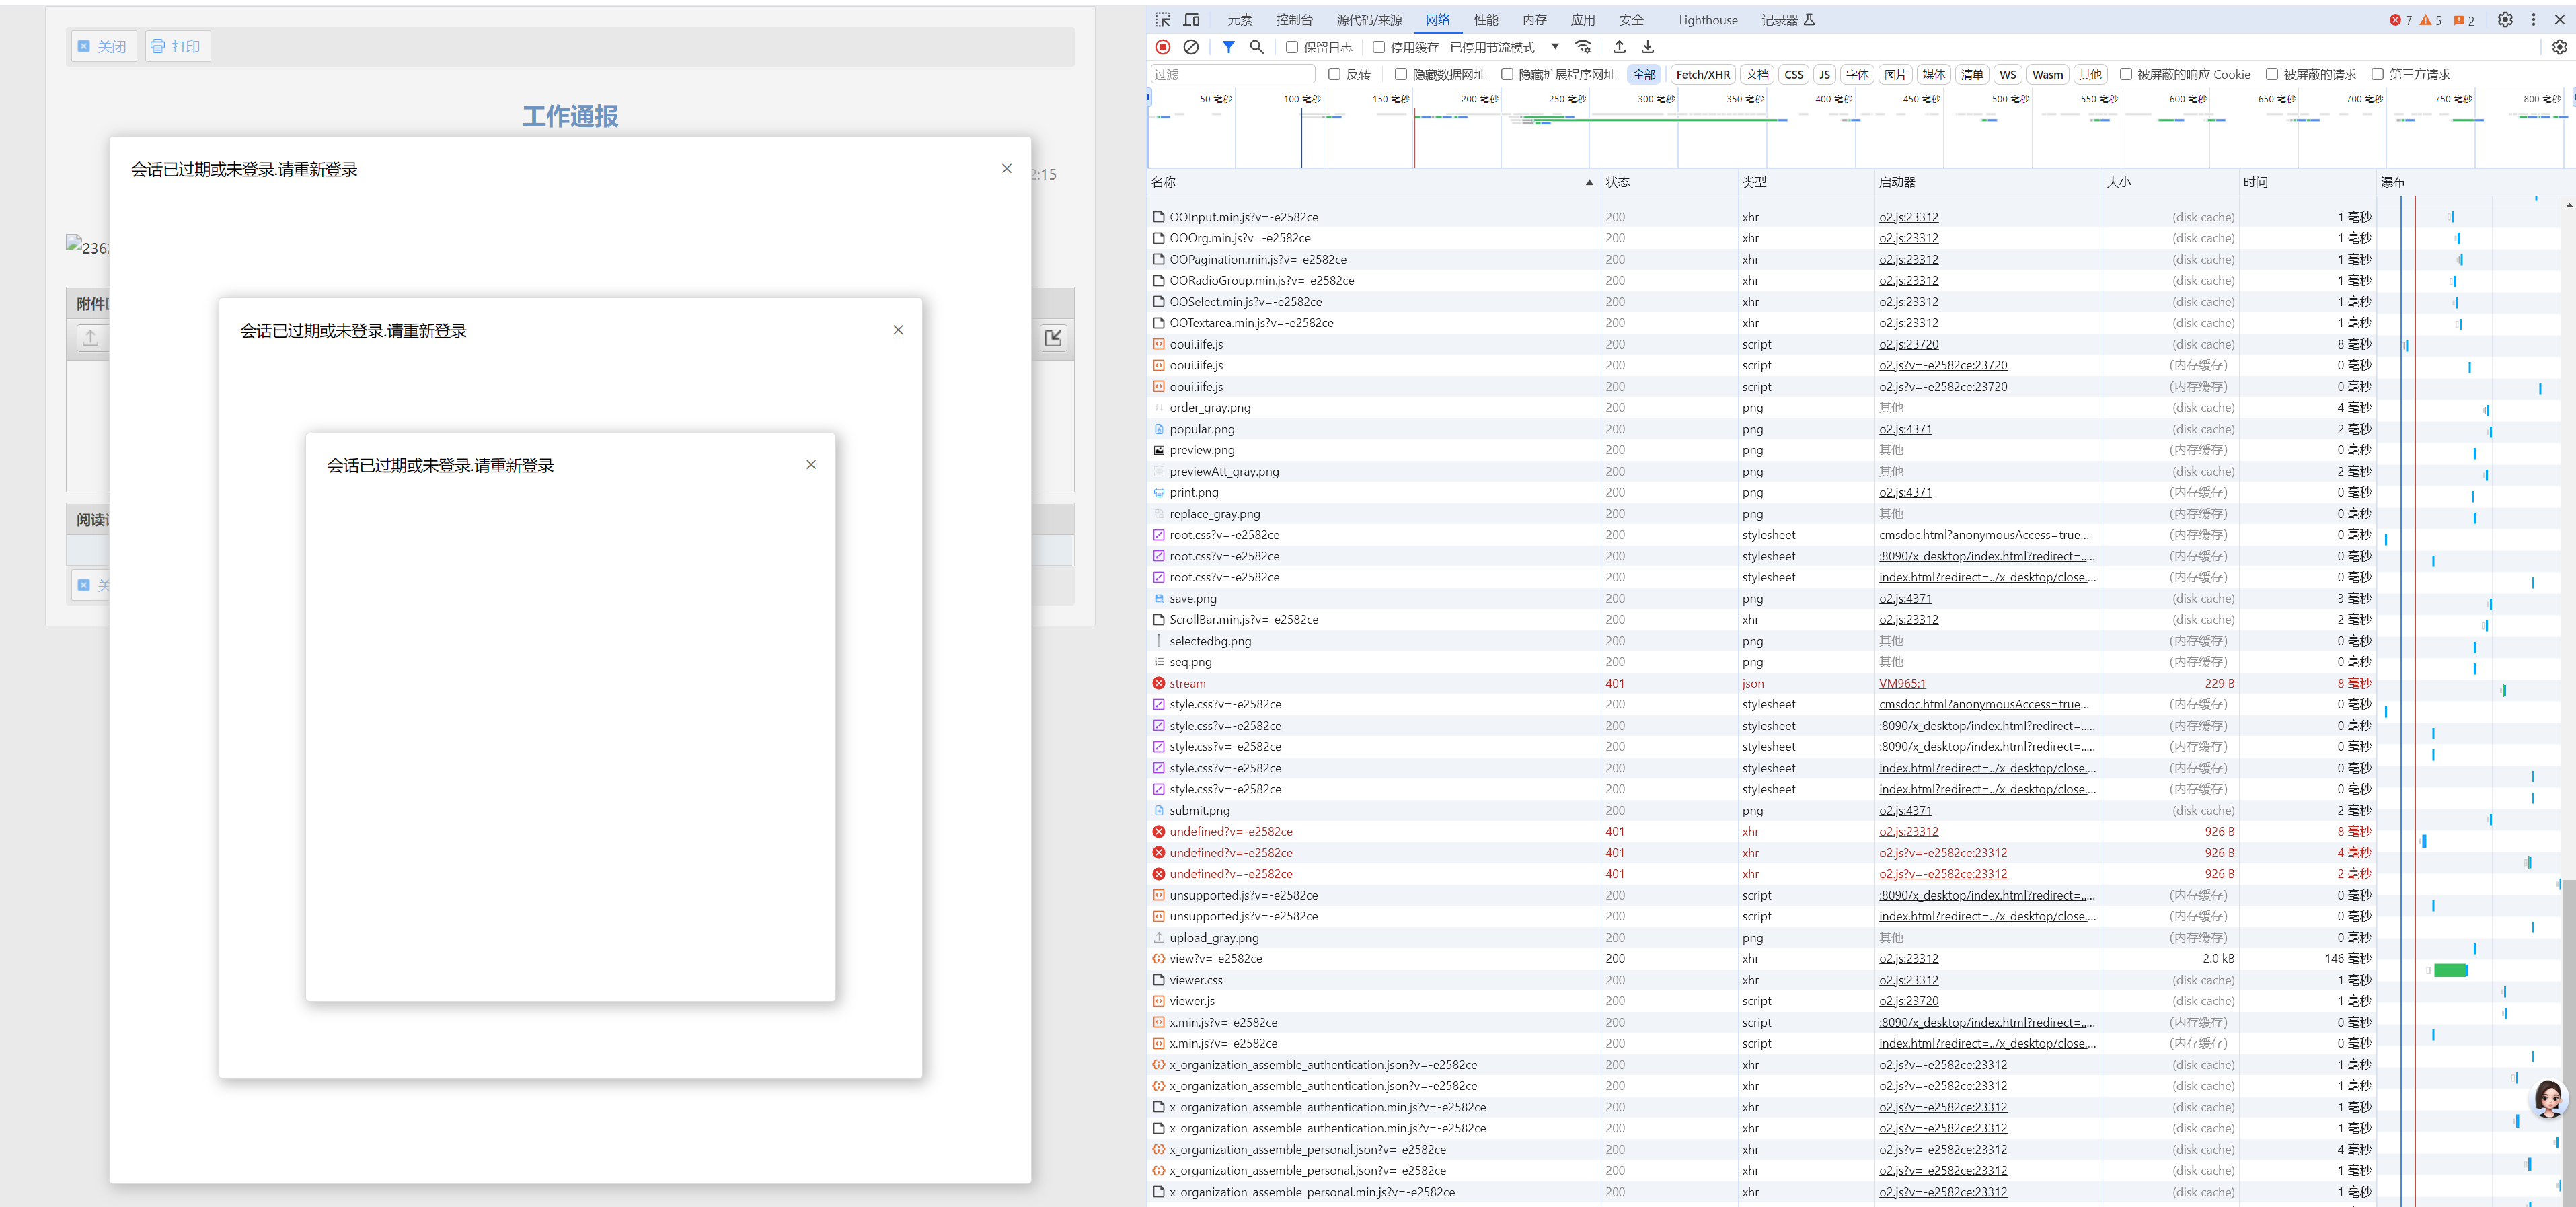2576x1207 pixels.
Task: Open network search magnifier
Action: coord(1257,47)
